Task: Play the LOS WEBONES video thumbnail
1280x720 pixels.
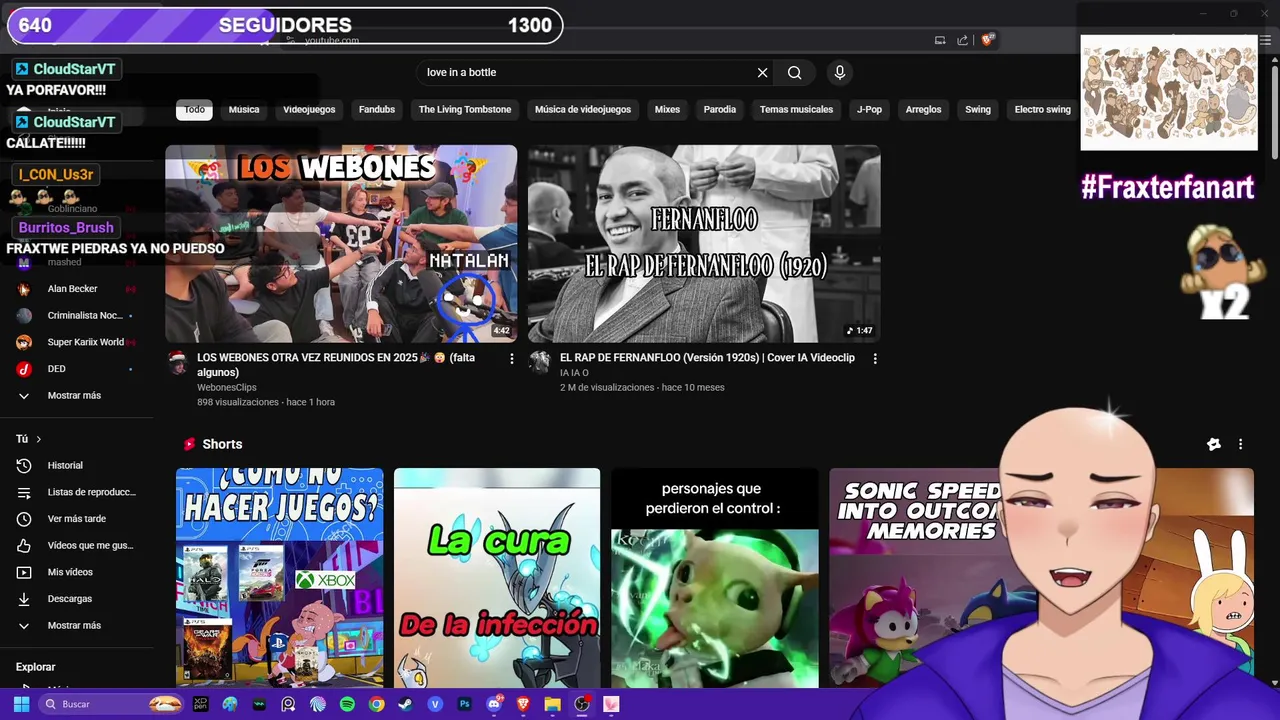Action: (x=341, y=244)
